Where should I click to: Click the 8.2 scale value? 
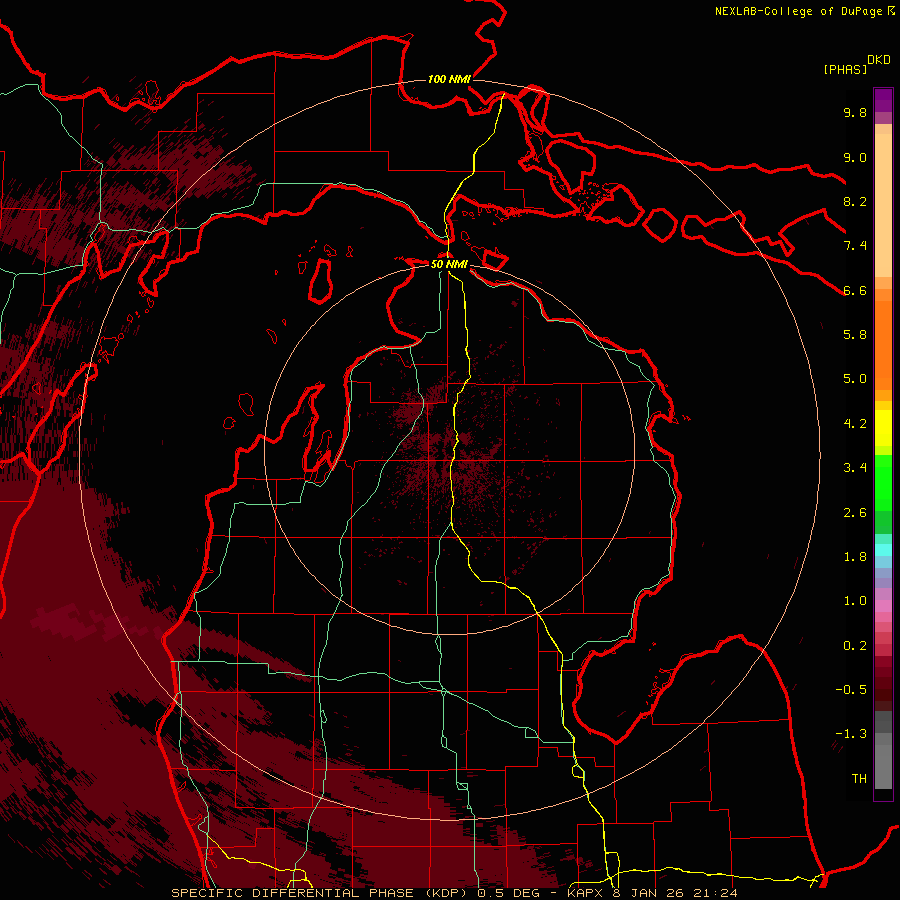pyautogui.click(x=855, y=201)
